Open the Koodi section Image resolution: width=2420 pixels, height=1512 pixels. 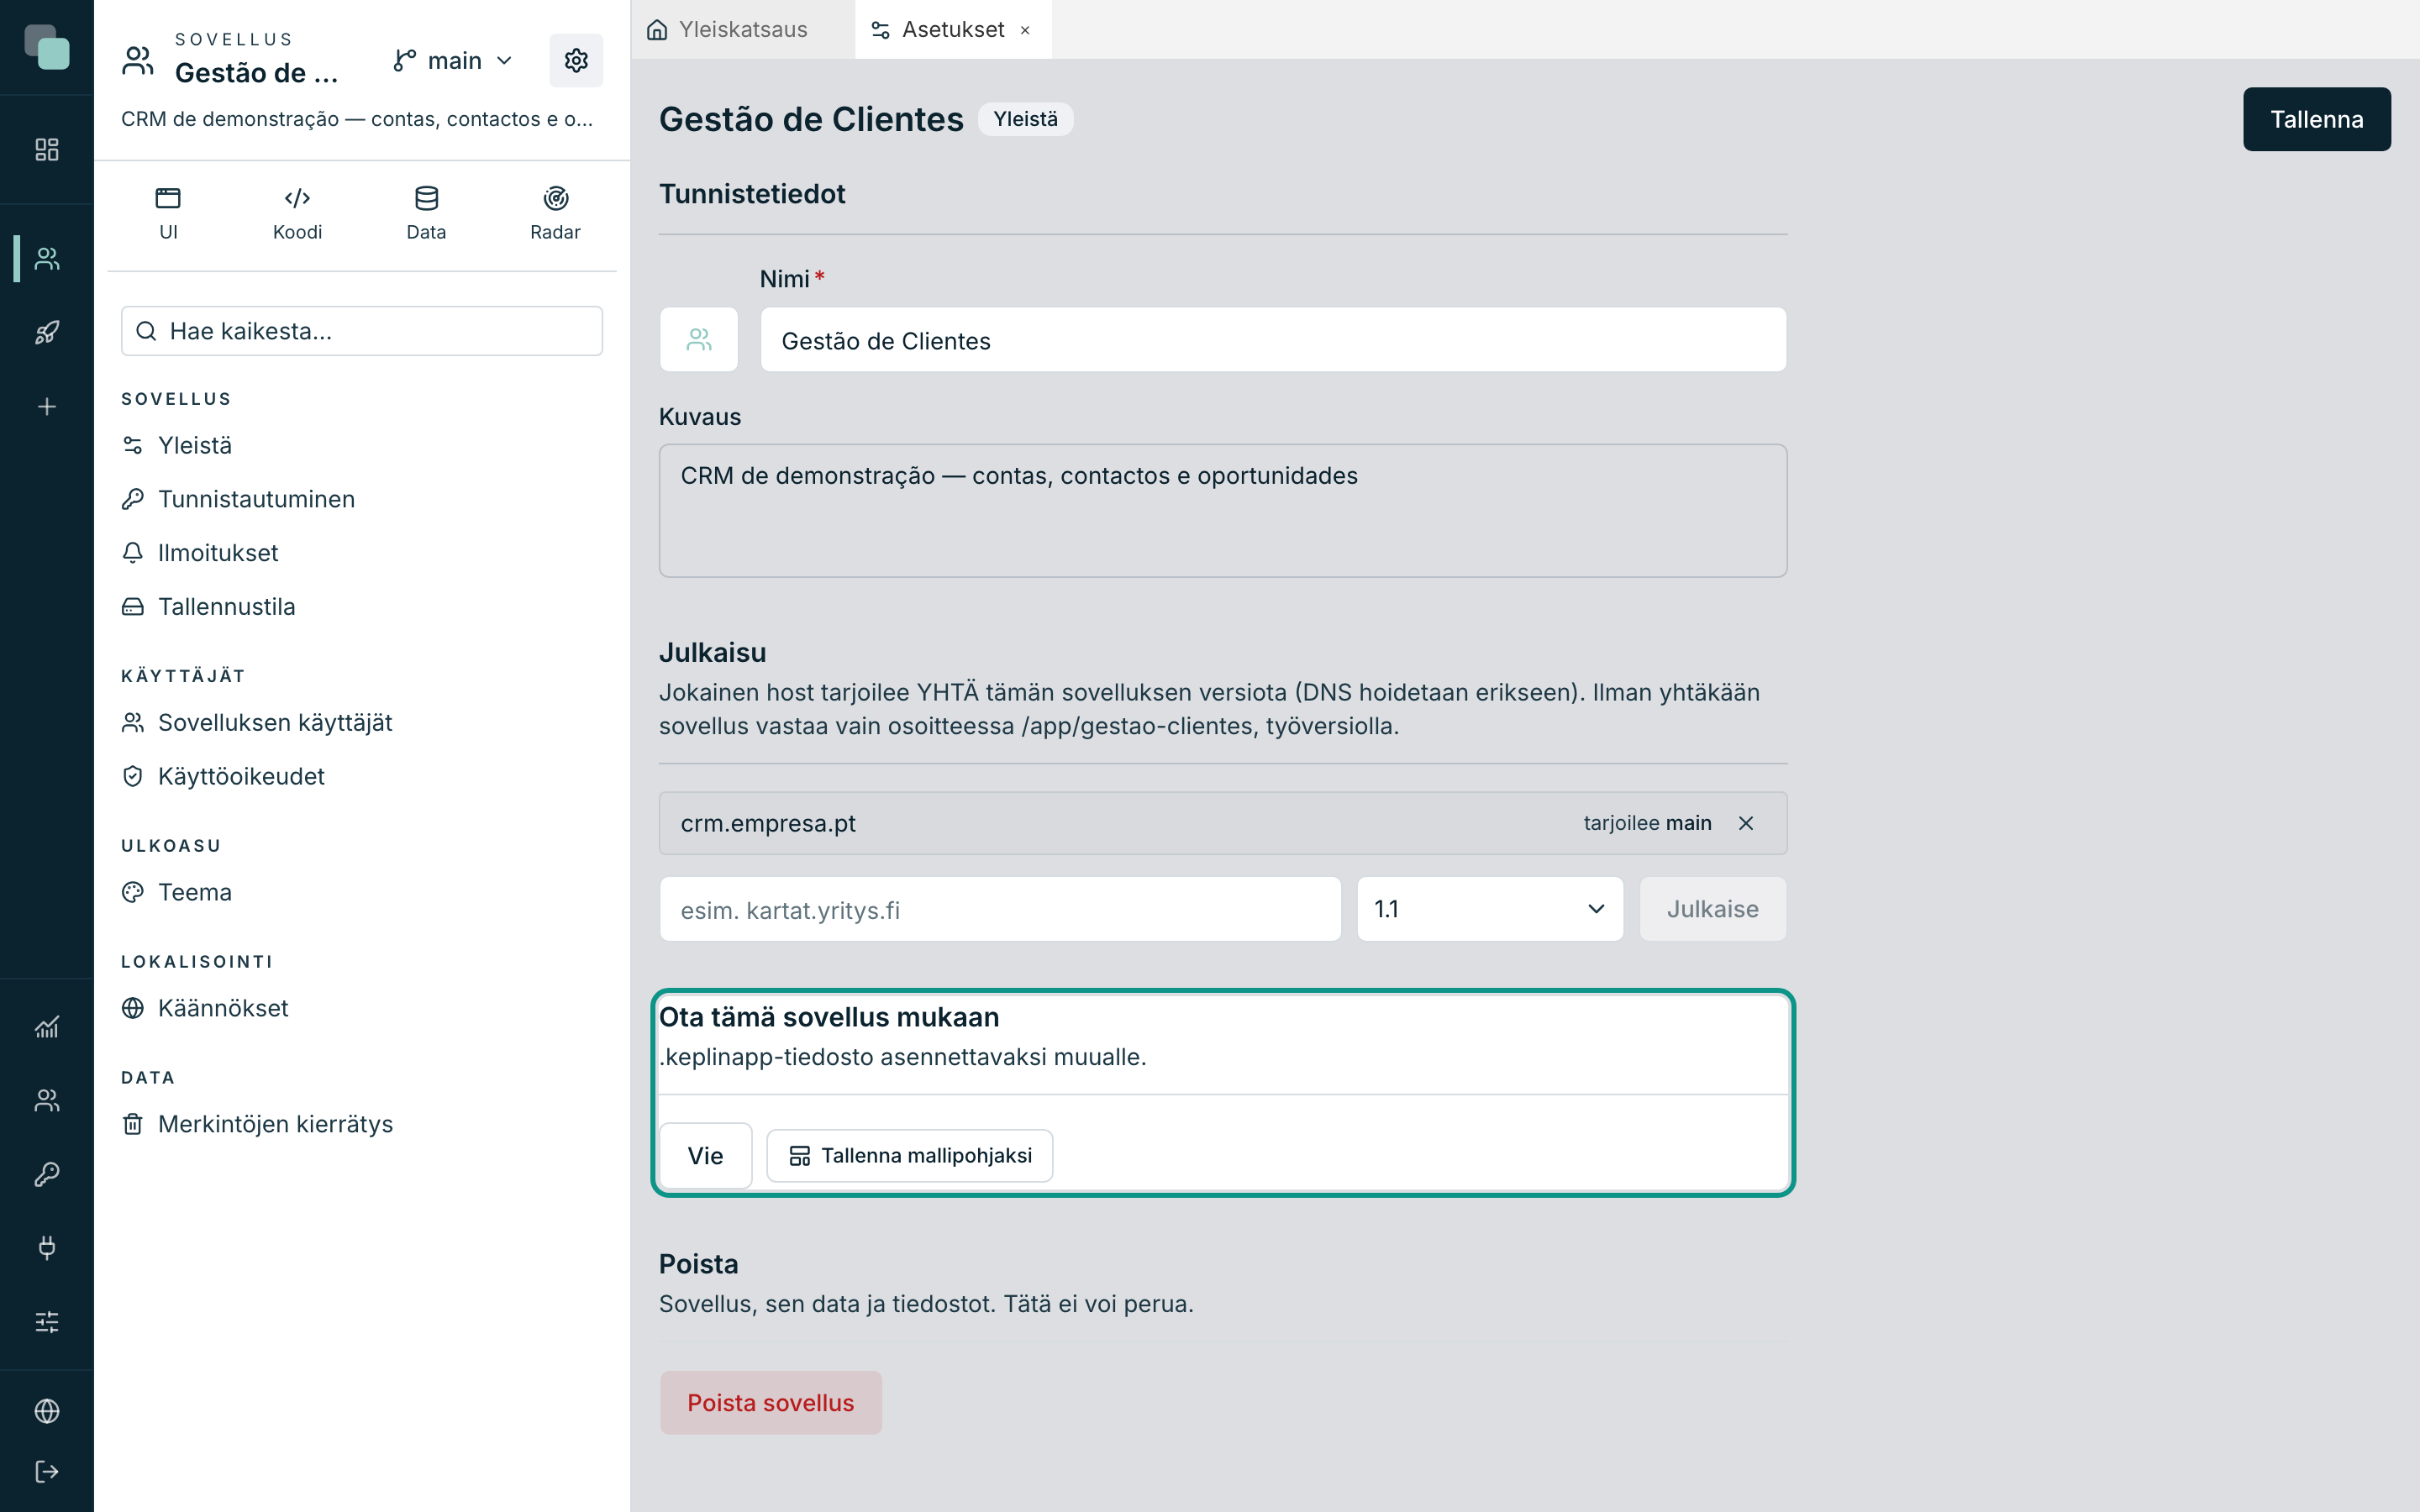coord(297,213)
